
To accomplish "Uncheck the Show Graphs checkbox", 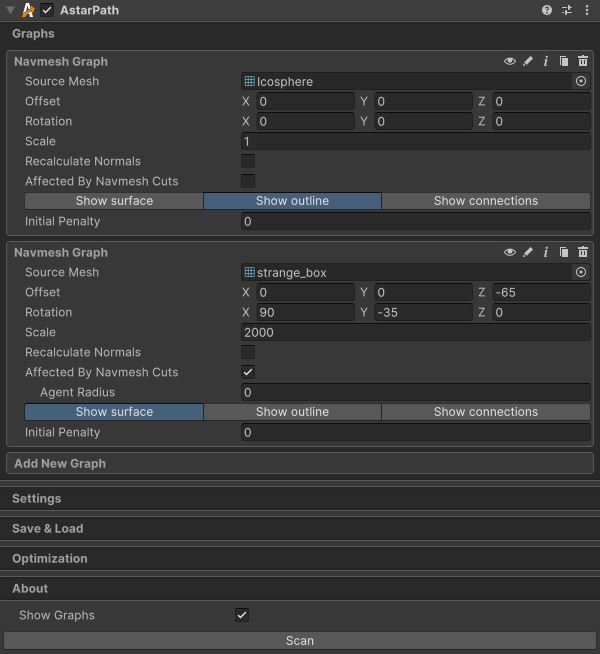I will tap(242, 615).
